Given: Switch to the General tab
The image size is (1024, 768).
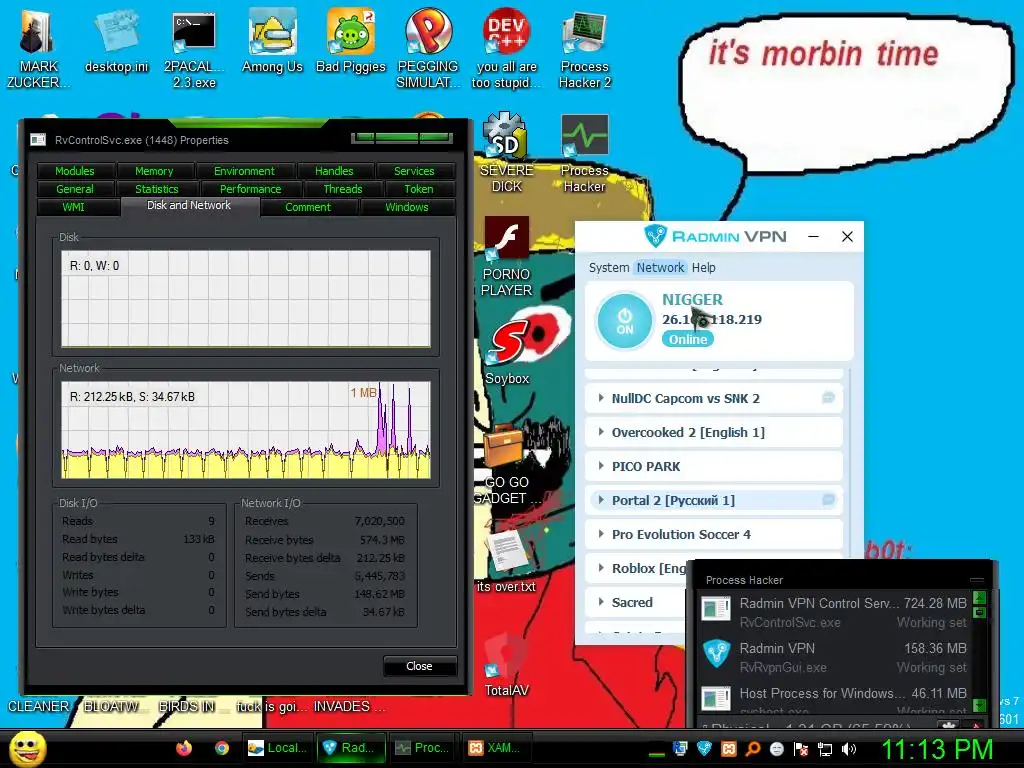Looking at the screenshot, I should tap(74, 189).
